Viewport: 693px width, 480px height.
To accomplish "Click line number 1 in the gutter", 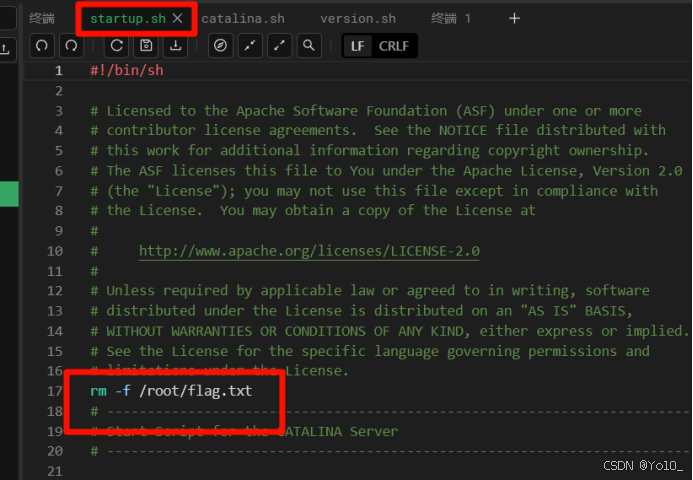I will coord(59,71).
